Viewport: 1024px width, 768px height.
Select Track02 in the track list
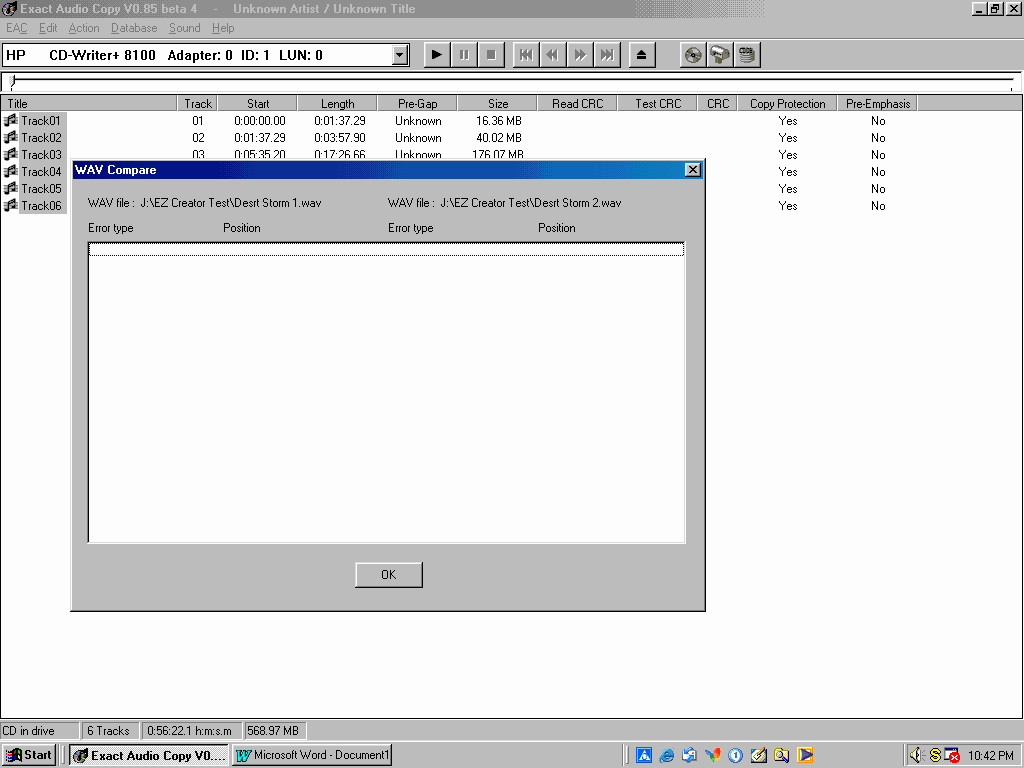click(x=40, y=138)
